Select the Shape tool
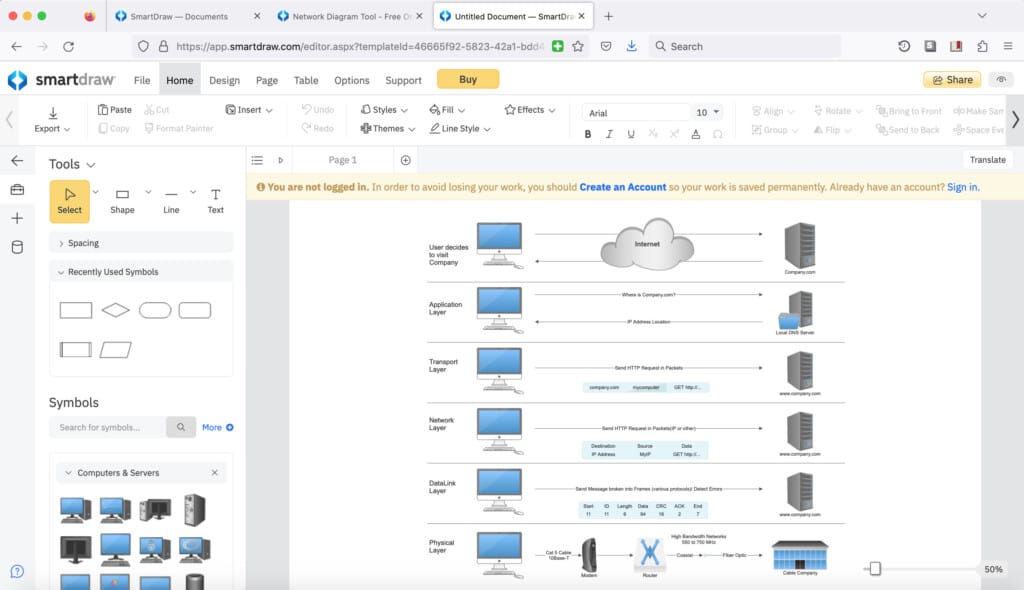Image resolution: width=1024 pixels, height=590 pixels. [x=122, y=200]
